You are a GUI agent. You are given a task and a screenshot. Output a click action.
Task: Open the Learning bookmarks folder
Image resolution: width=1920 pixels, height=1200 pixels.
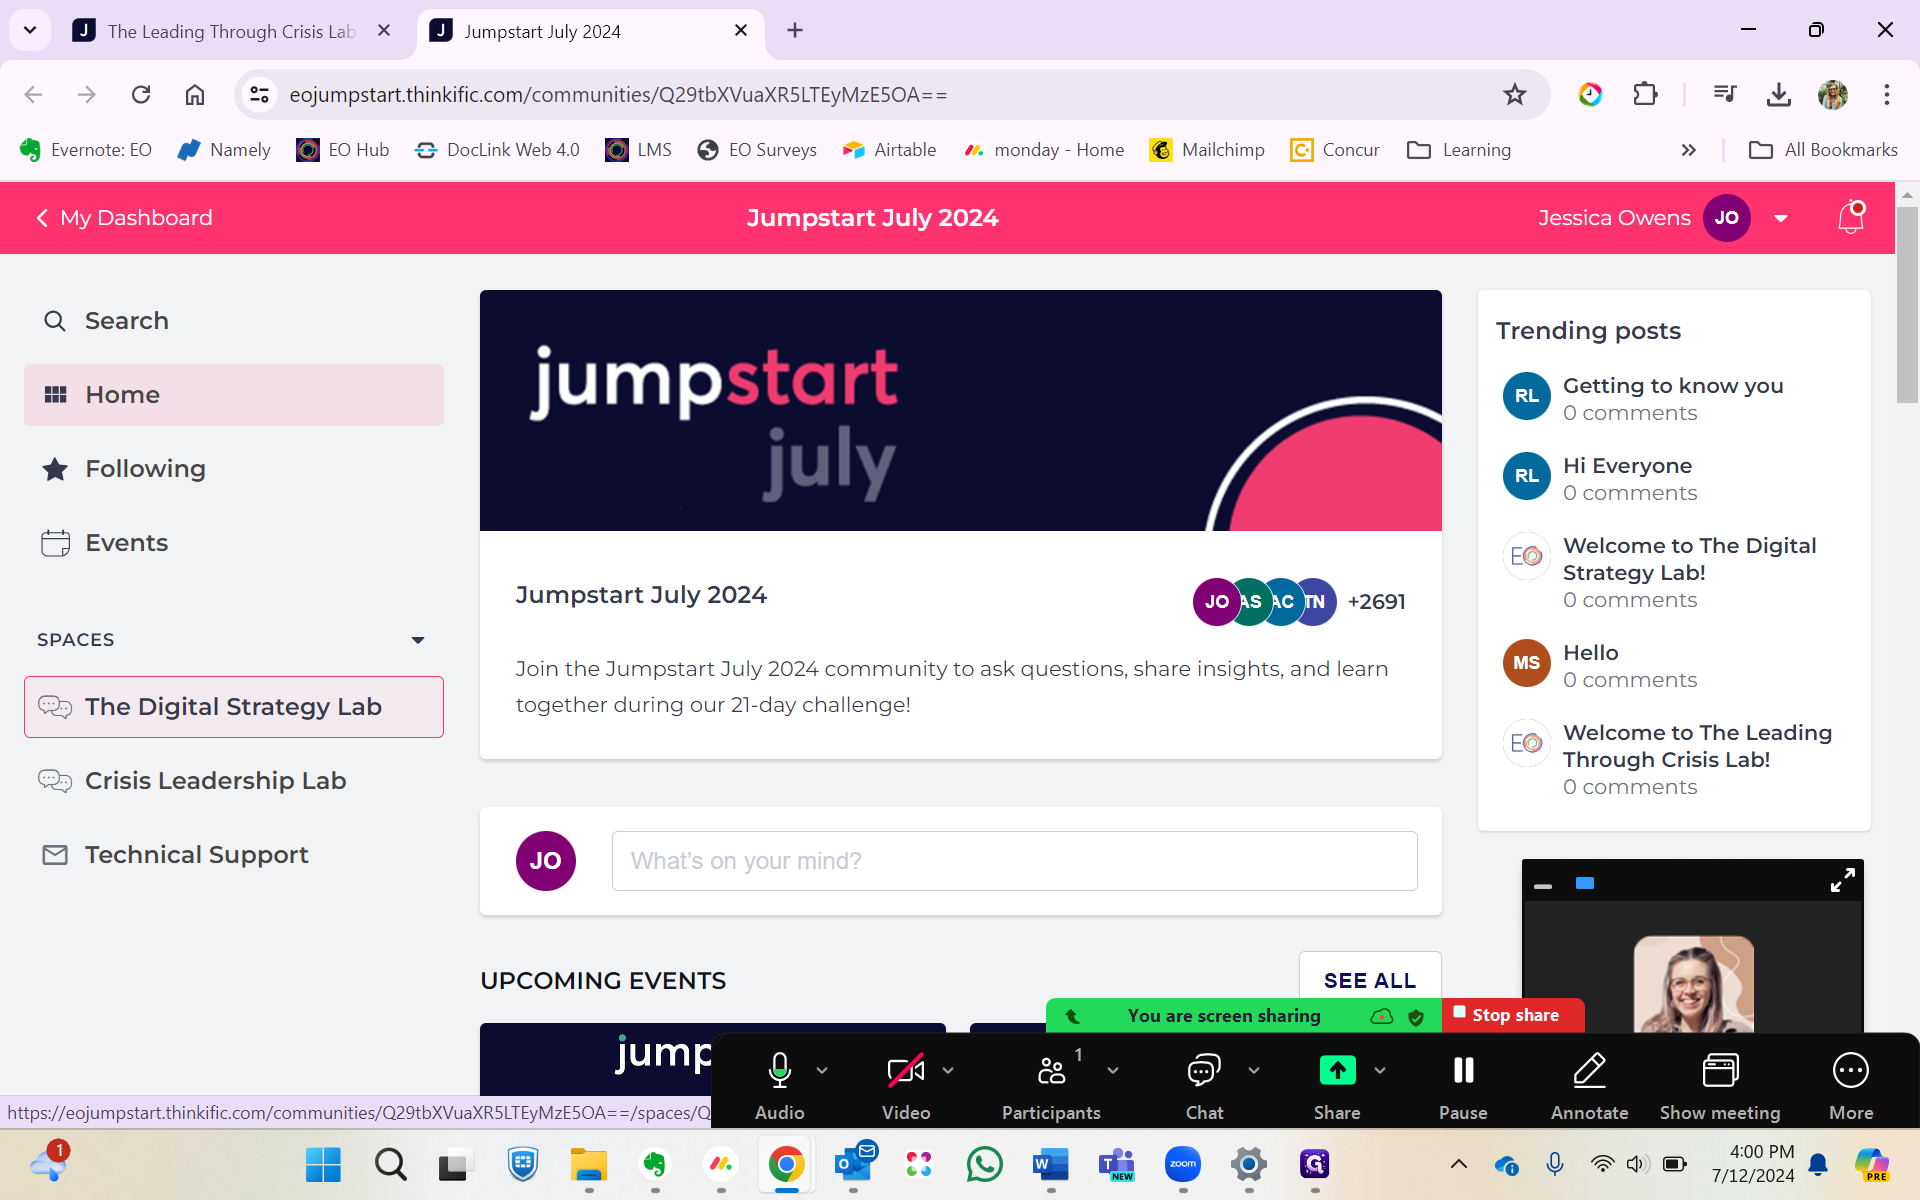click(x=1459, y=150)
